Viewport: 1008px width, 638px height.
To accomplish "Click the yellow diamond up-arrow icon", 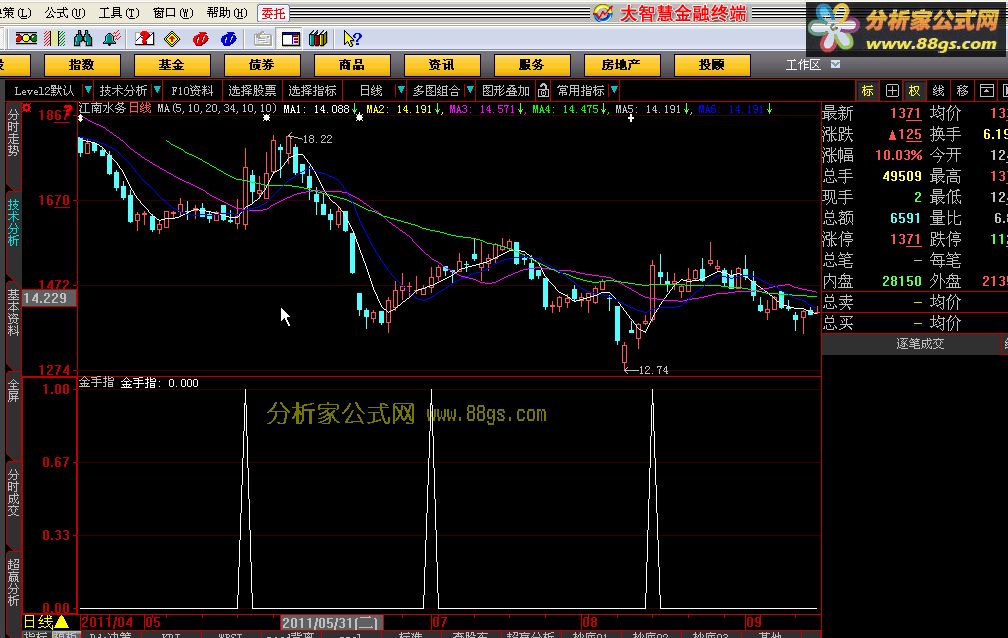I will pyautogui.click(x=172, y=39).
